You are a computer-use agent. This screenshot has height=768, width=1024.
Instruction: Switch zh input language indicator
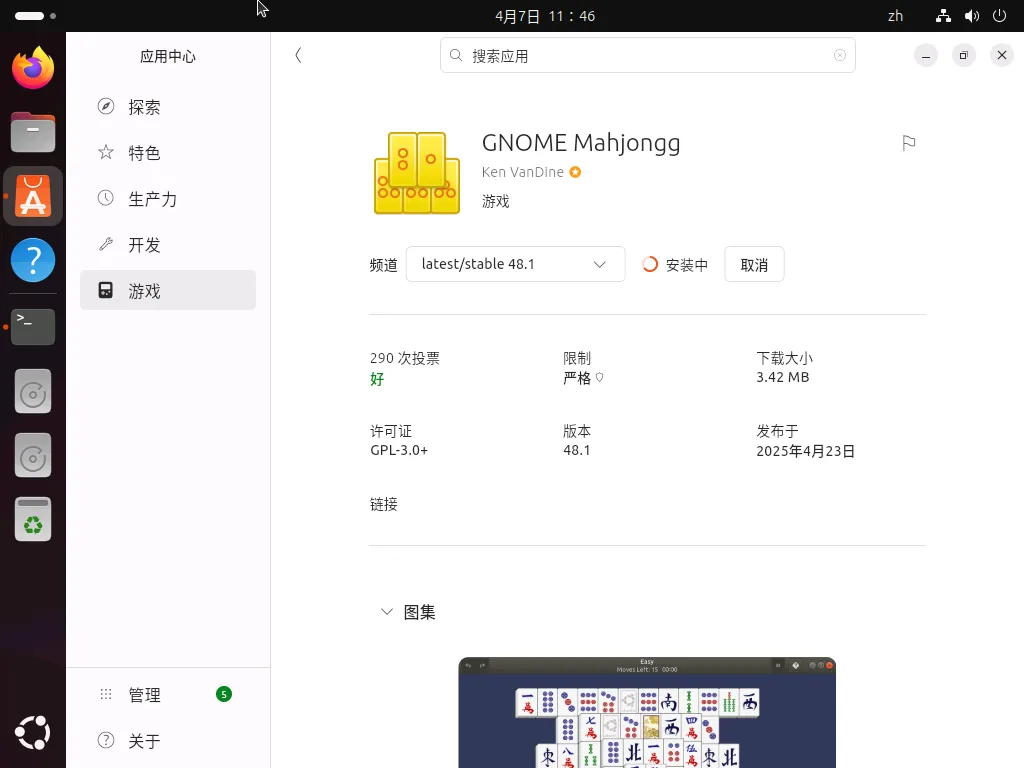tap(895, 16)
